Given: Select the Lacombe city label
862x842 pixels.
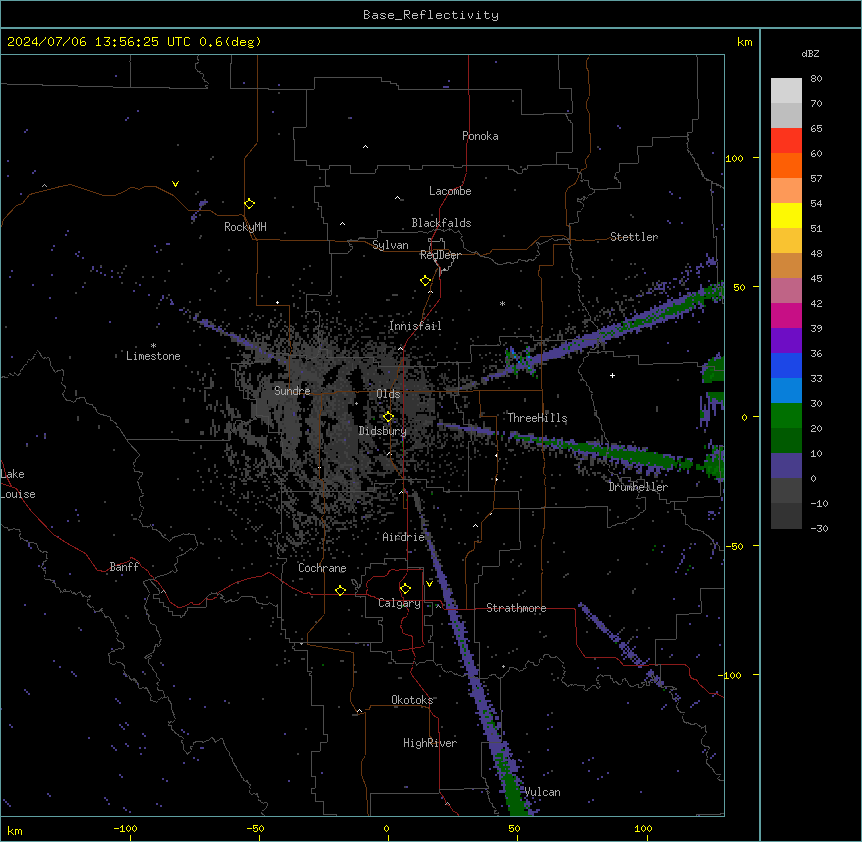Looking at the screenshot, I should (450, 191).
